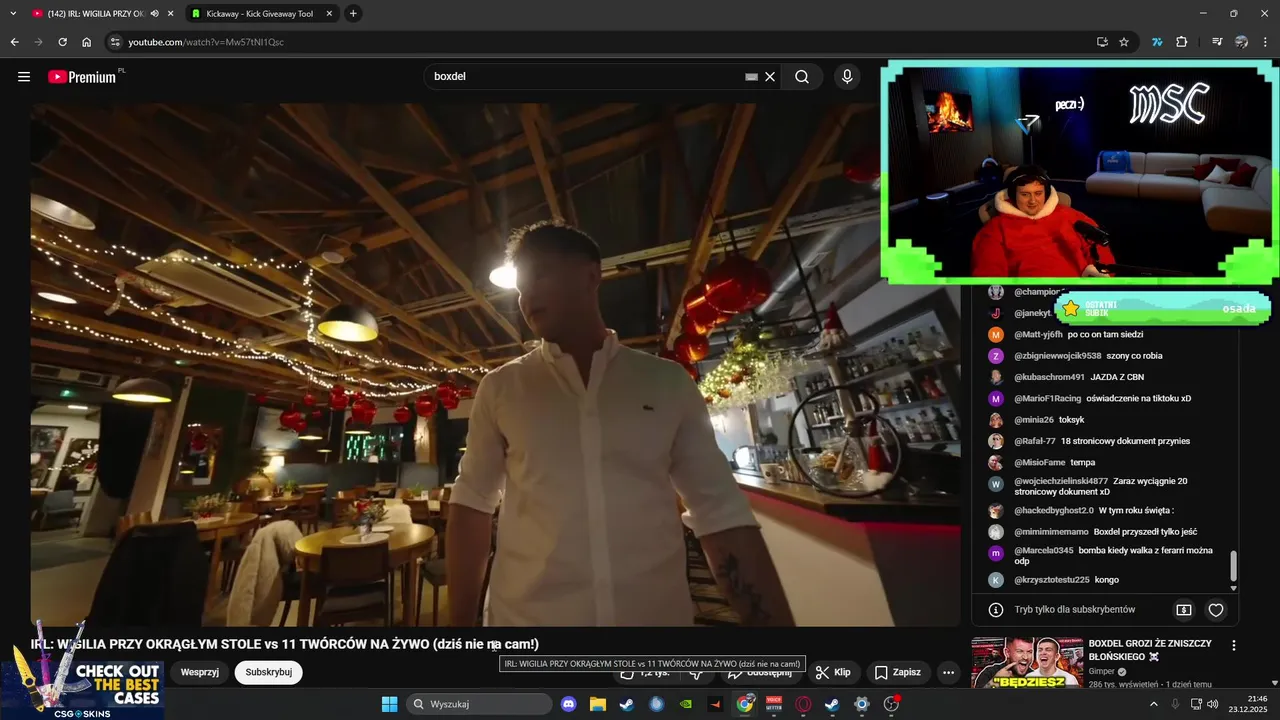Click Wesprzyj support button
The width and height of the screenshot is (1280, 720).
(200, 672)
